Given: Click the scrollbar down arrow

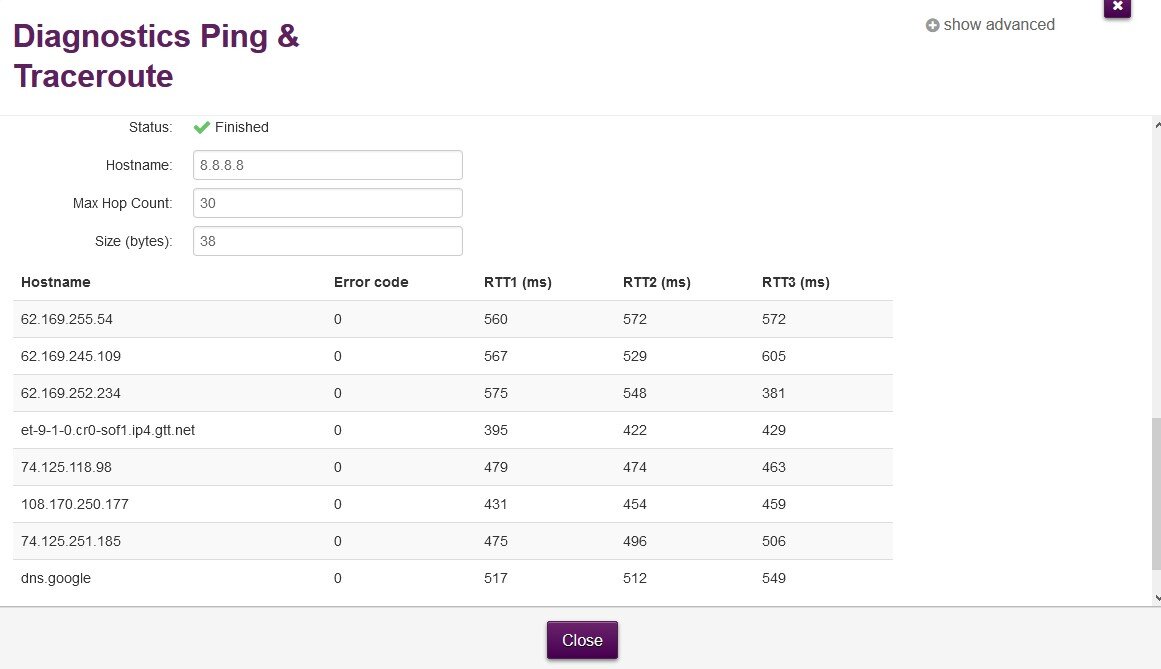Looking at the screenshot, I should tap(1156, 597).
